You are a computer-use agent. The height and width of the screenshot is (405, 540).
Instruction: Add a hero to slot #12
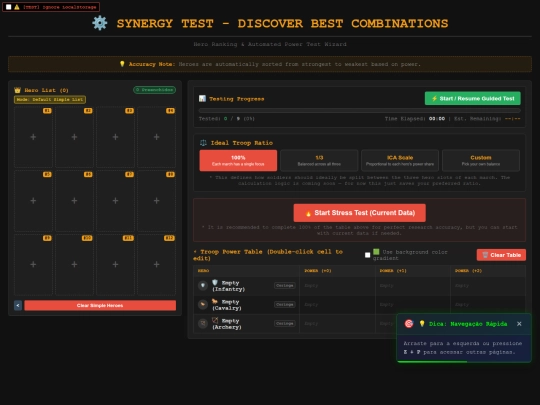pos(156,264)
